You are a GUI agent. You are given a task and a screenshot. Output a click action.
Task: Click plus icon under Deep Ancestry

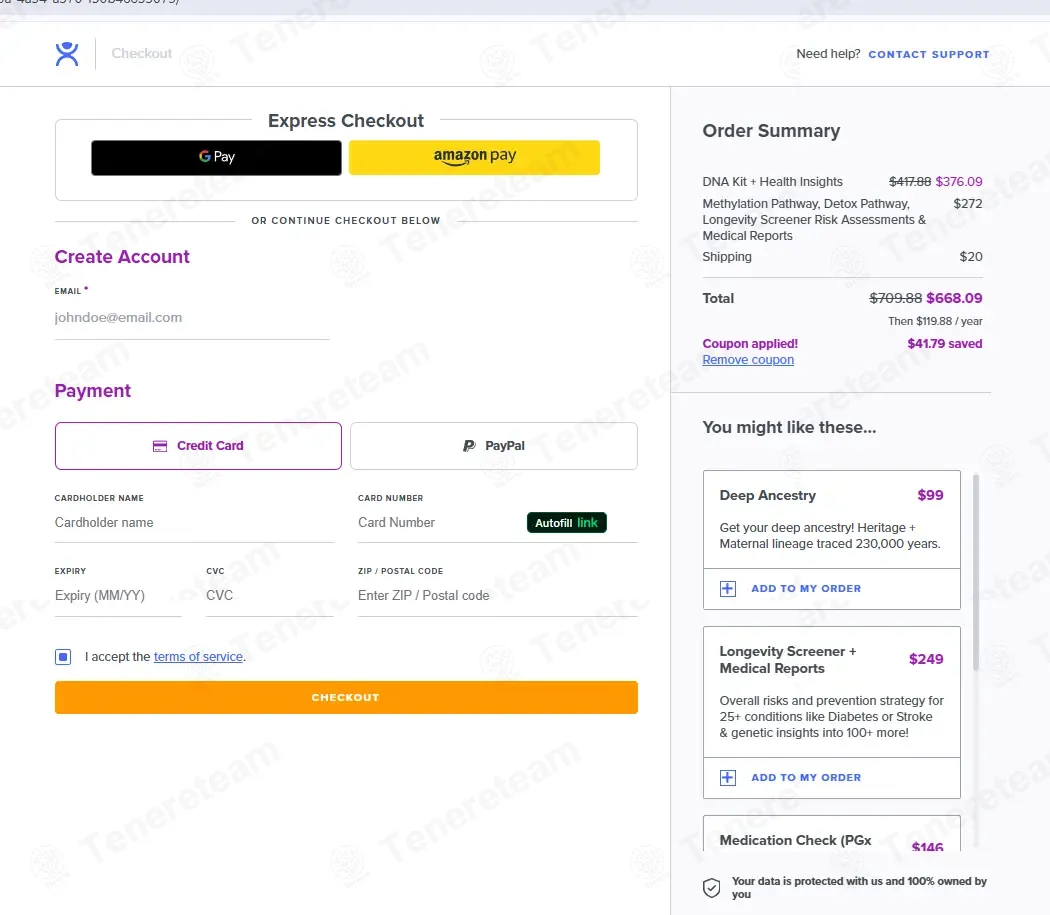point(728,589)
